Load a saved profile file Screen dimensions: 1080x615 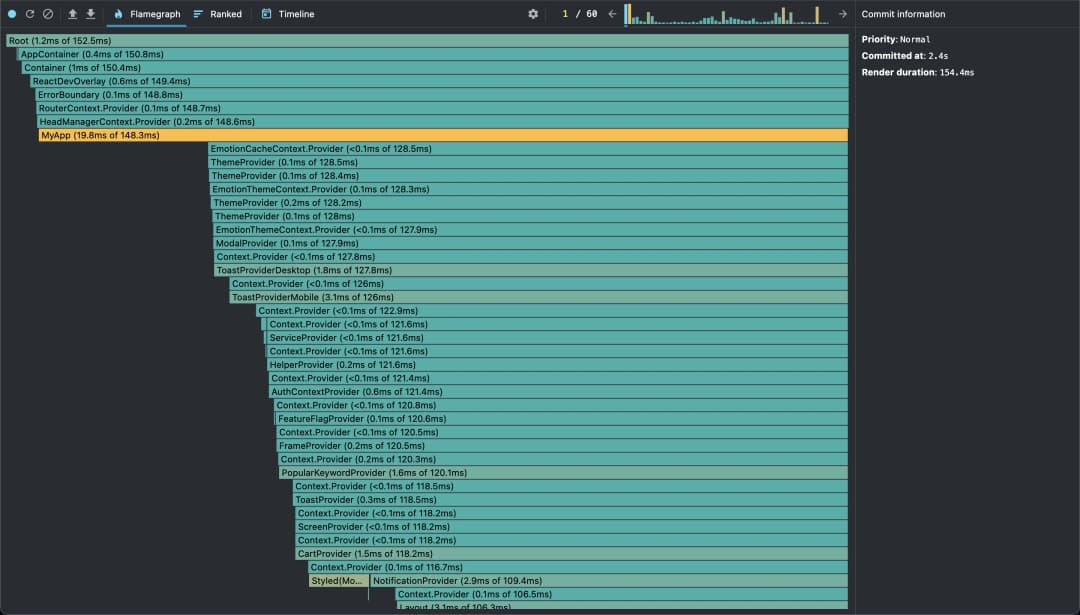click(x=72, y=14)
